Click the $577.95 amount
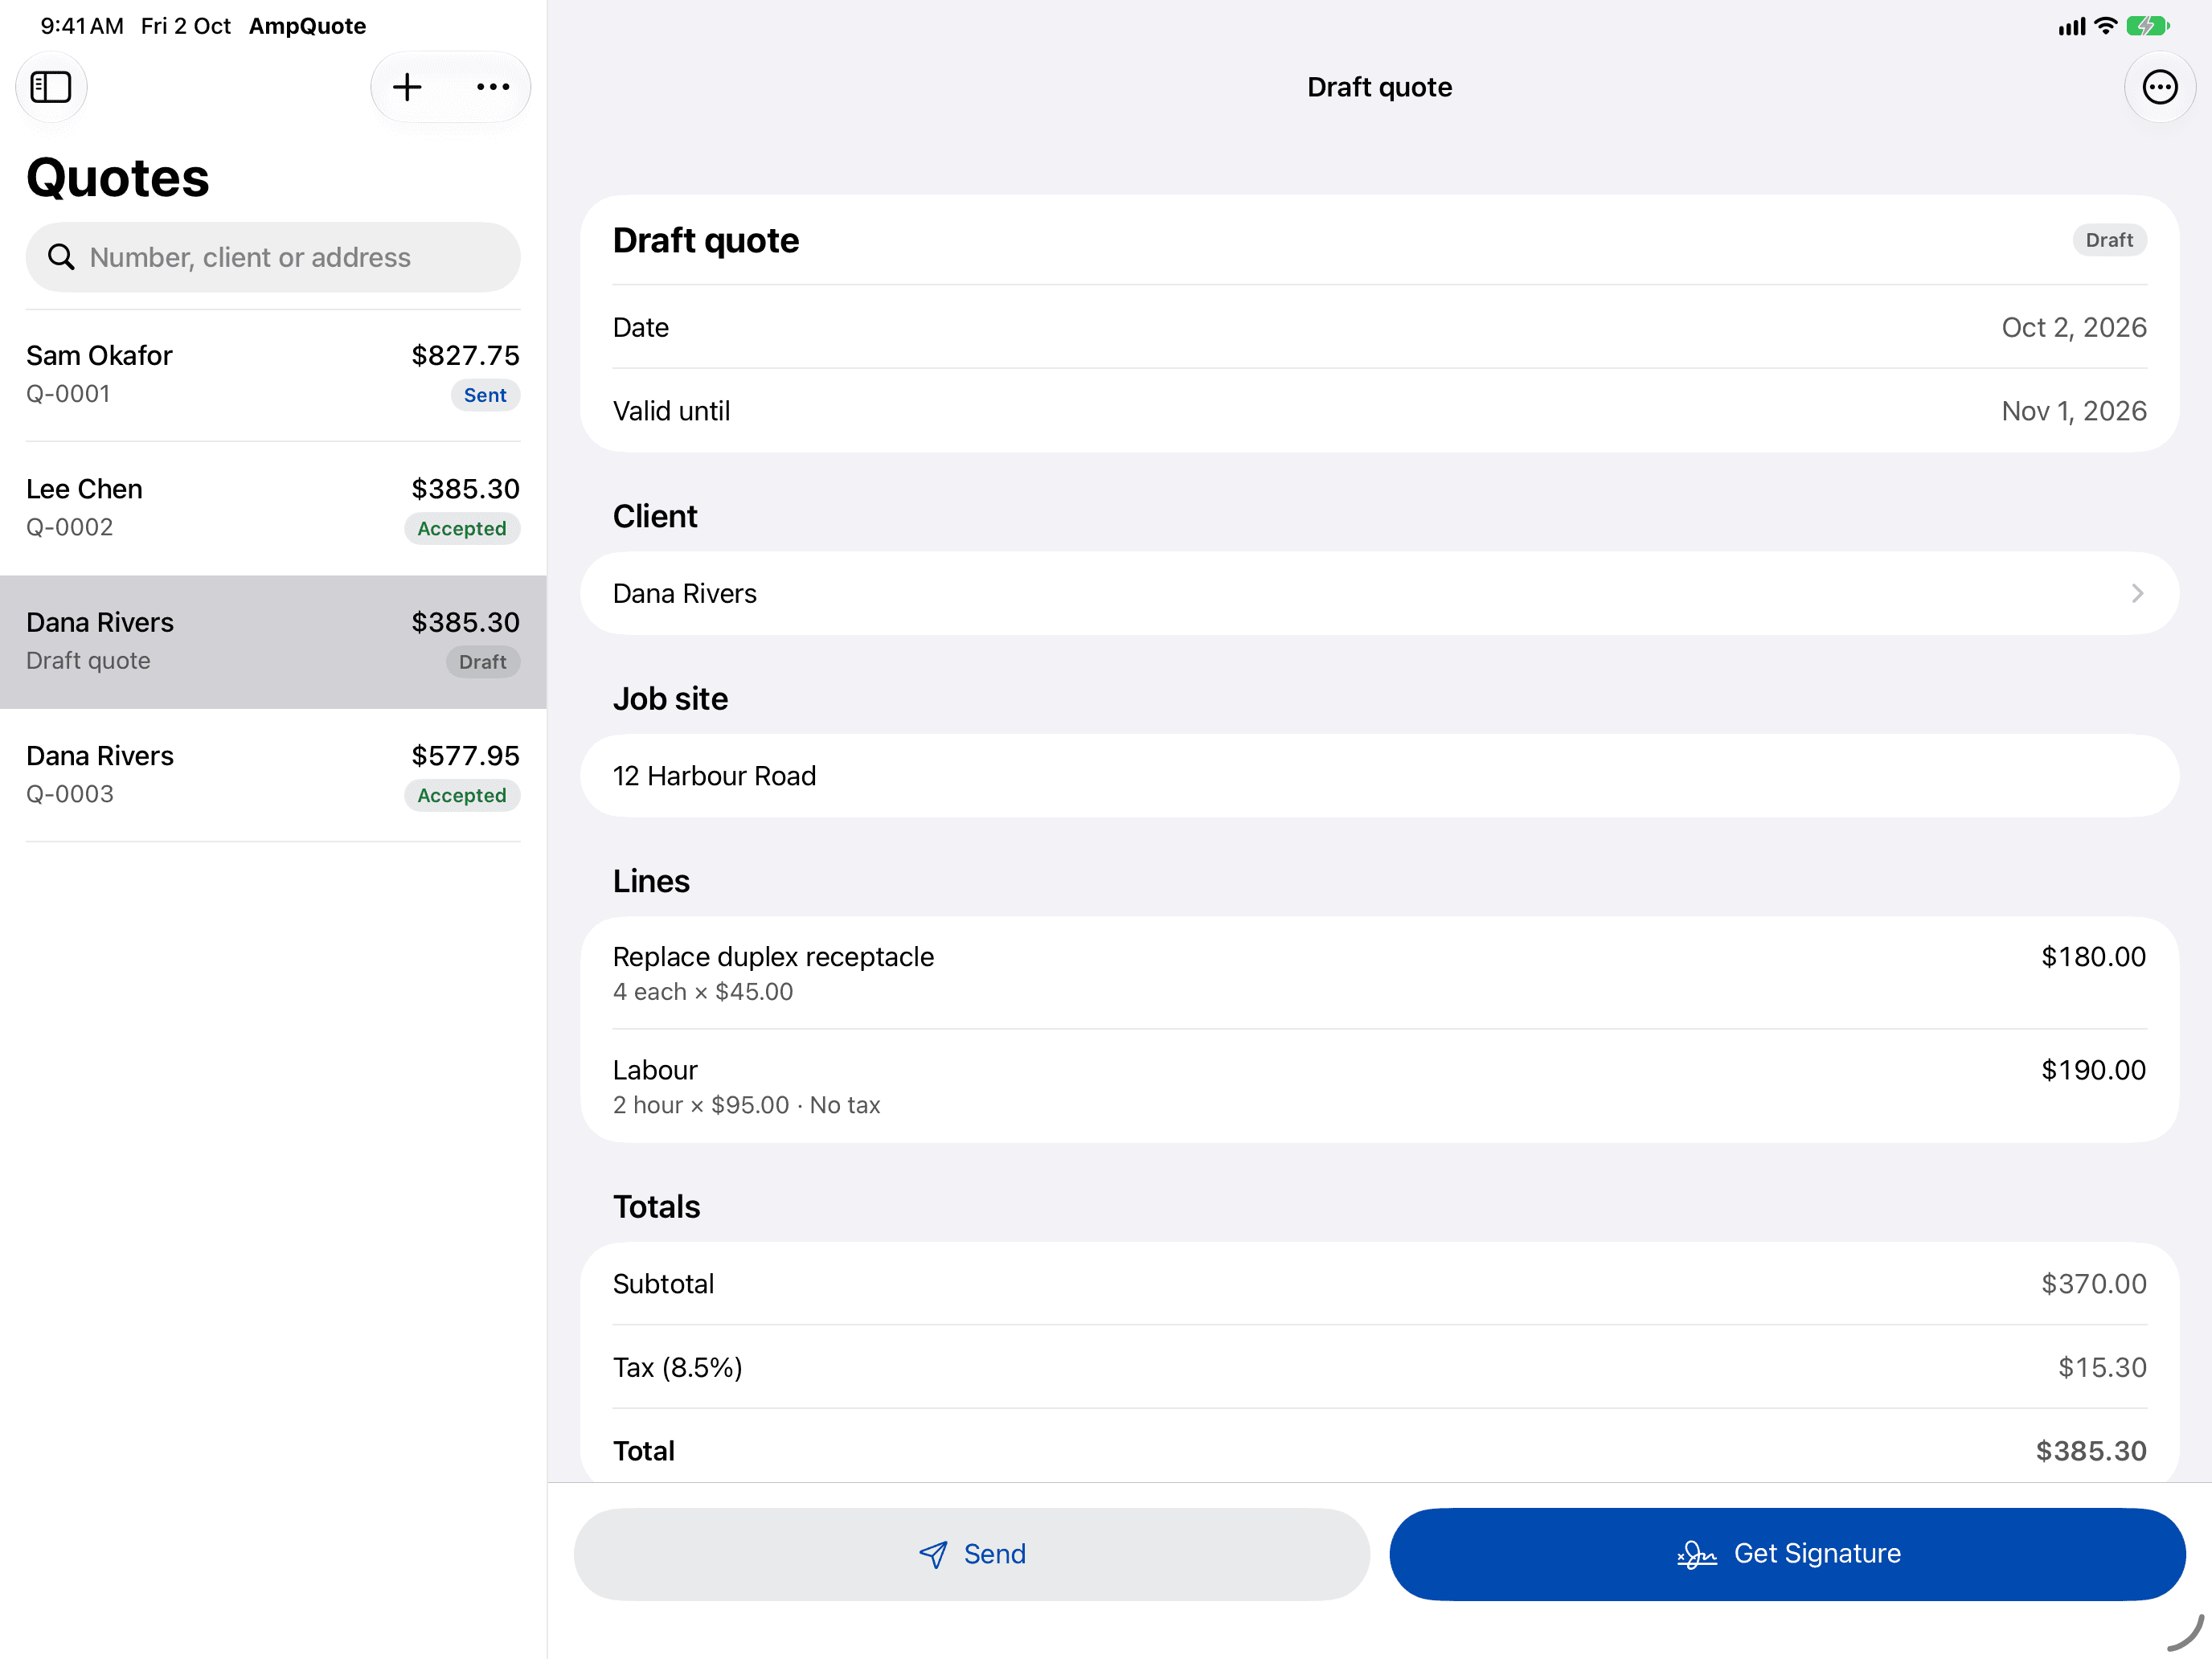This screenshot has height=1659, width=2212. (x=465, y=755)
